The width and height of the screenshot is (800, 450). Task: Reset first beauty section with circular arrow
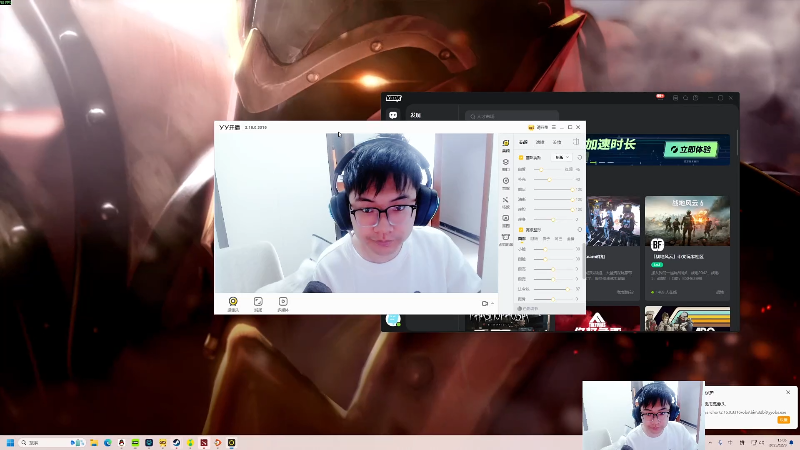point(580,158)
